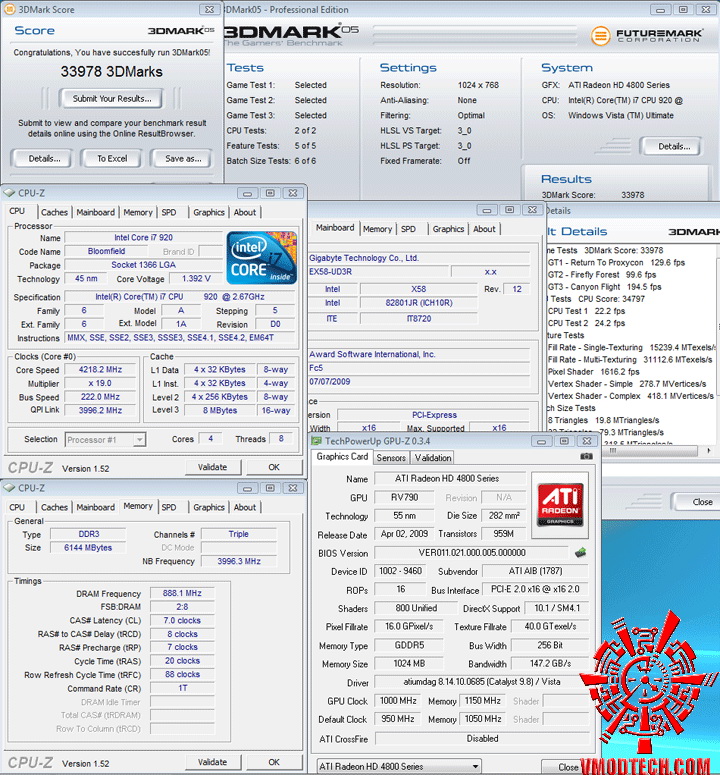Click 'Gigabyte Technology Co., Ltd.' manufacturer field
The height and width of the screenshot is (775, 720).
pyautogui.click(x=419, y=258)
